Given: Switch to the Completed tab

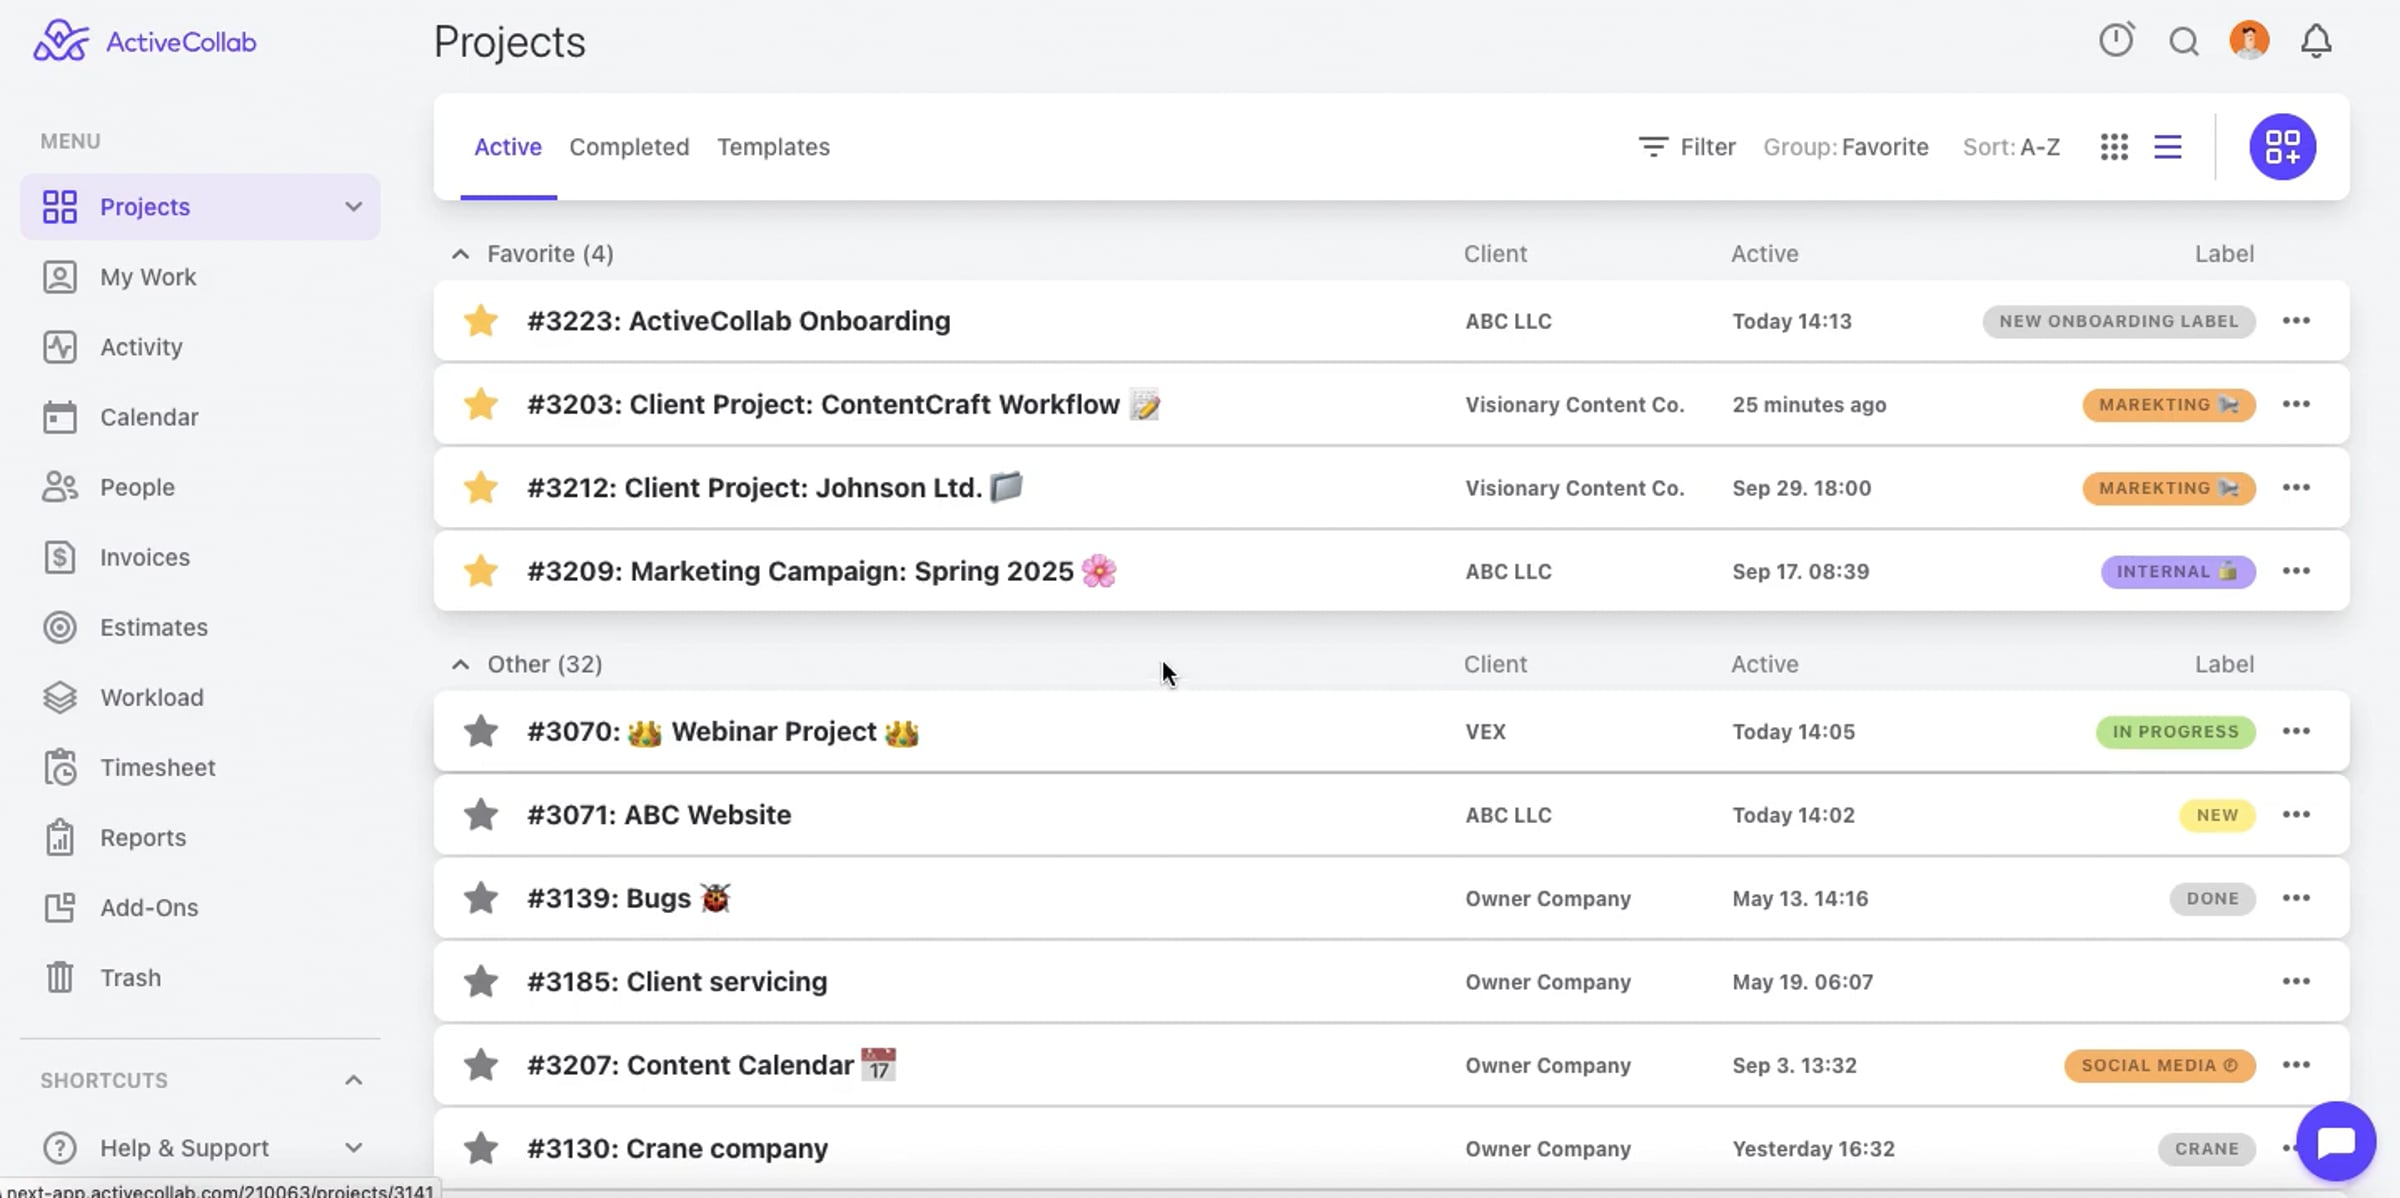Looking at the screenshot, I should point(629,147).
